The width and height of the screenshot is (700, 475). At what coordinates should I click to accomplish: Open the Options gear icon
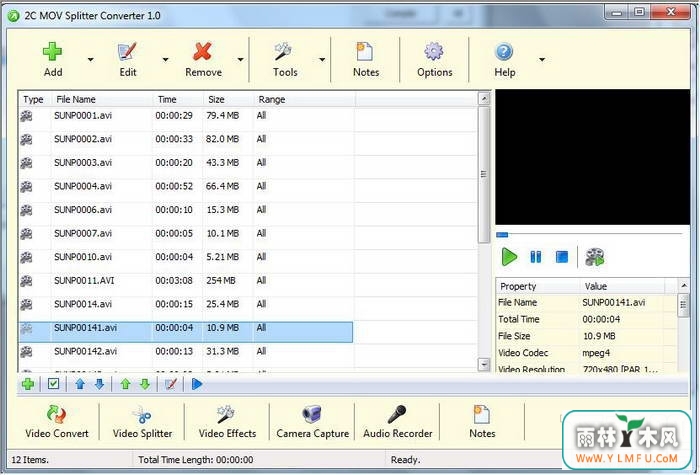[x=434, y=52]
